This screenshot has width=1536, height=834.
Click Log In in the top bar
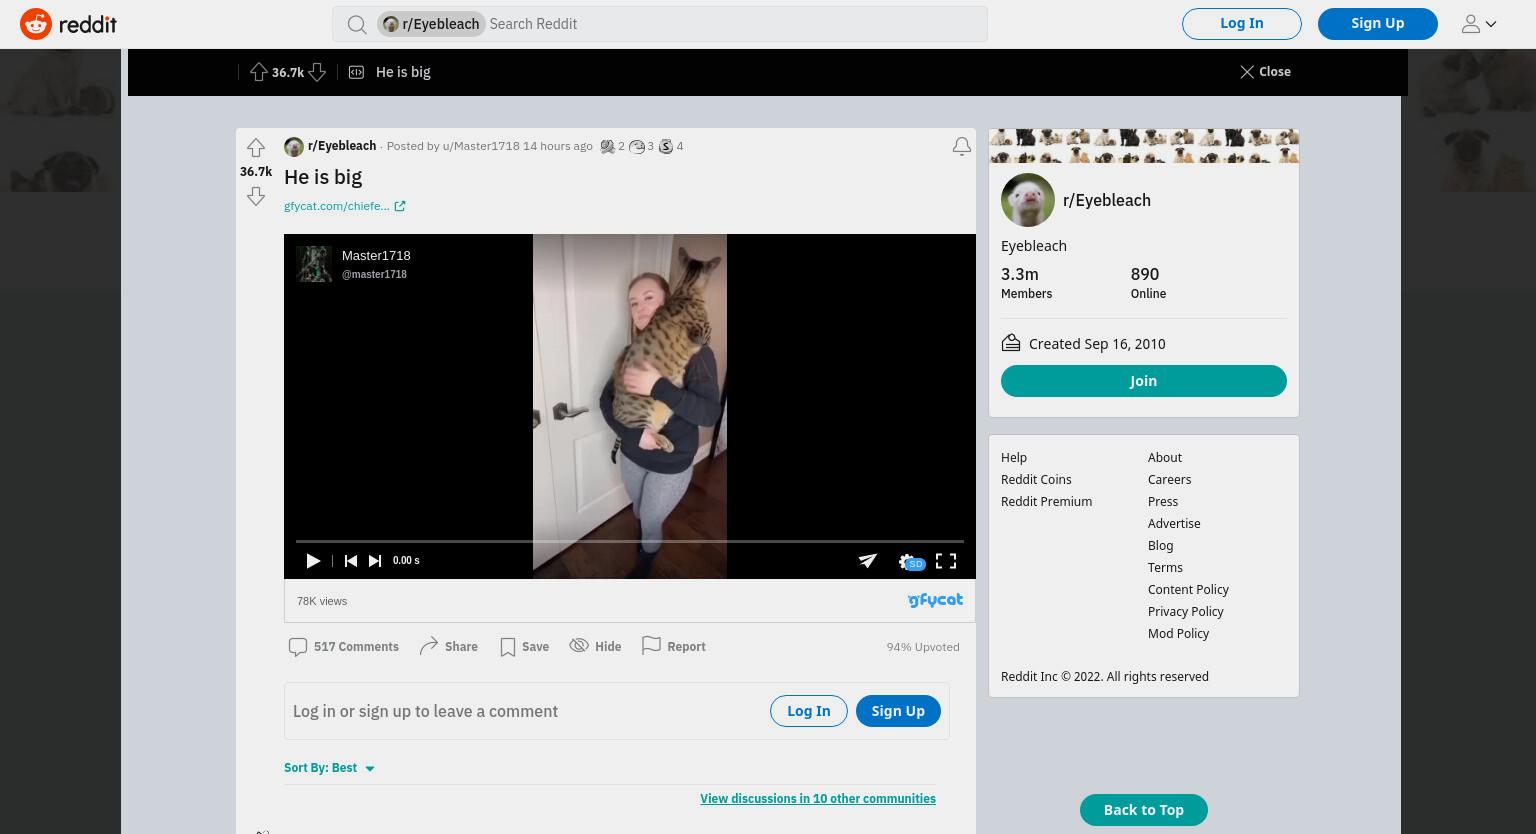(x=1242, y=23)
